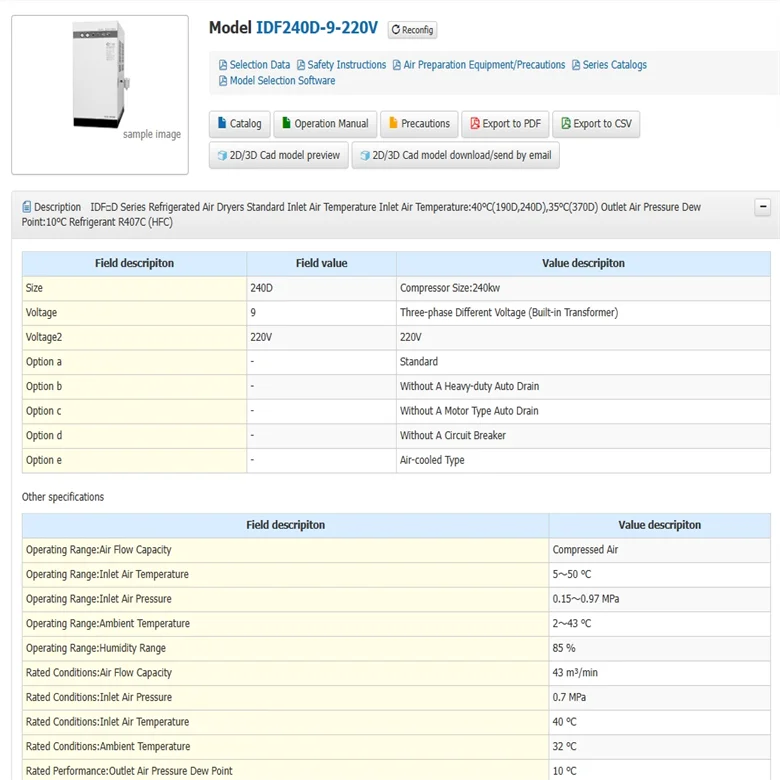
Task: Open the Selection Data PDF link
Action: coord(259,65)
